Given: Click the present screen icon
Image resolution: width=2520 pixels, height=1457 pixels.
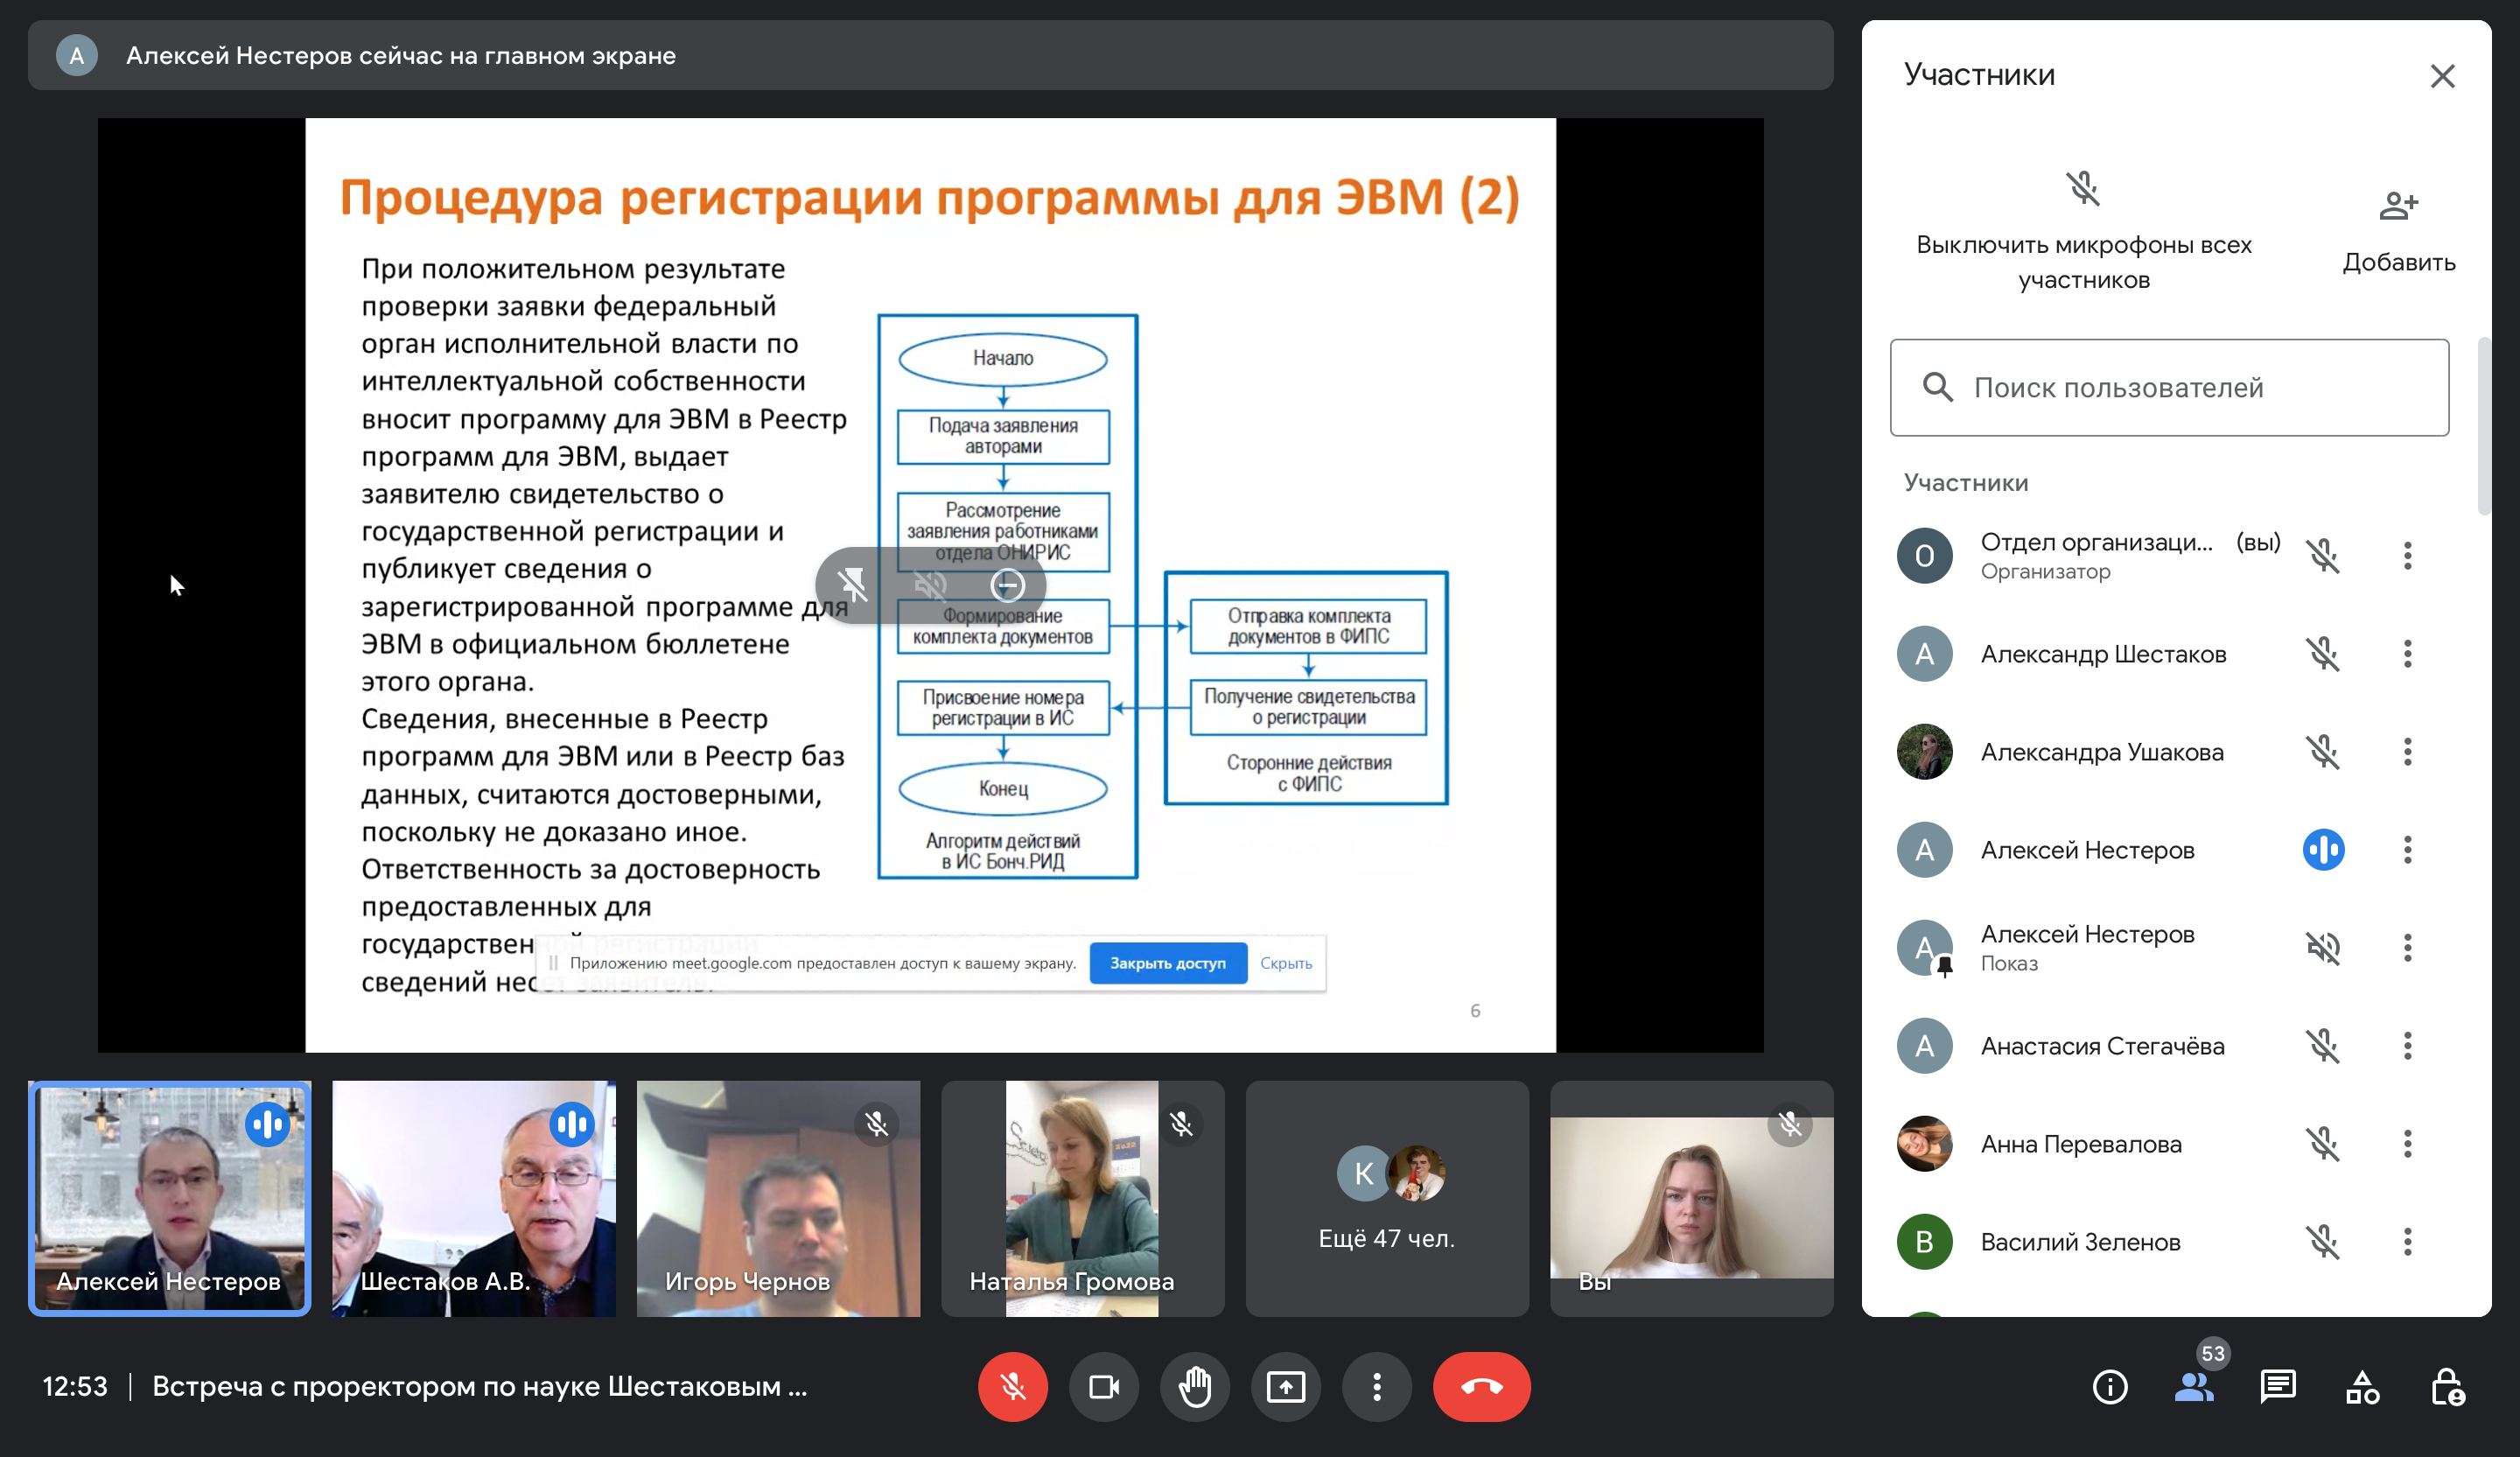Looking at the screenshot, I should pos(1286,1387).
